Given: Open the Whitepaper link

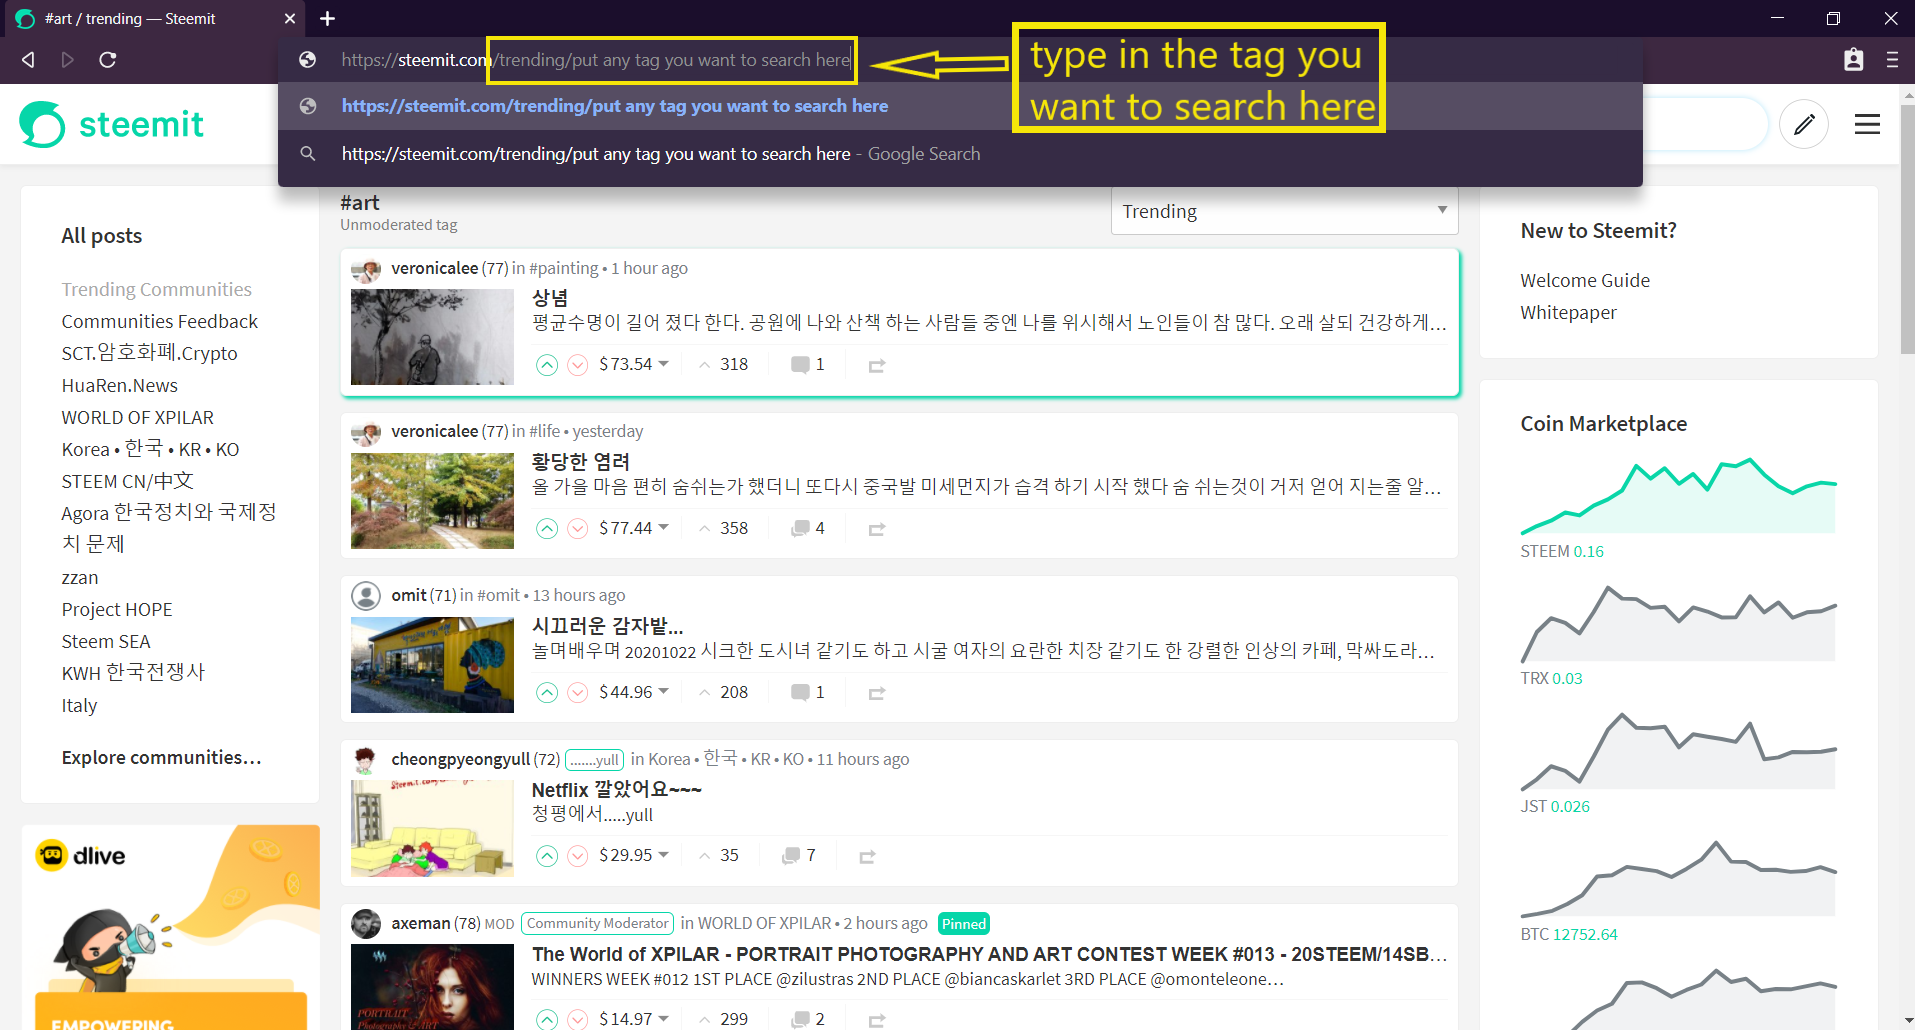Looking at the screenshot, I should (x=1568, y=312).
